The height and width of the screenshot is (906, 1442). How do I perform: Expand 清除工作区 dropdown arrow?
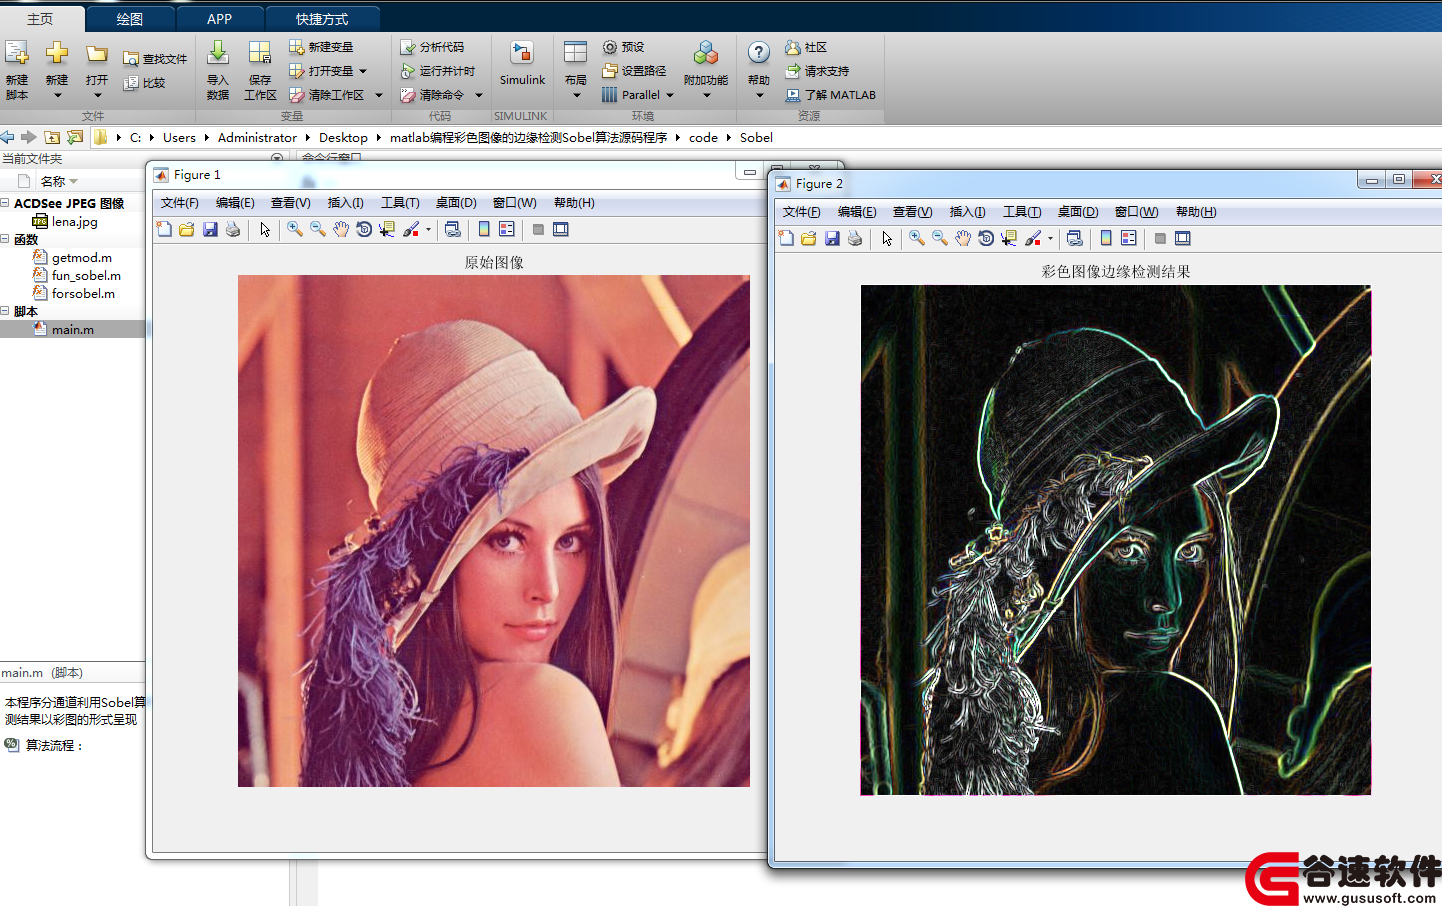pyautogui.click(x=379, y=95)
